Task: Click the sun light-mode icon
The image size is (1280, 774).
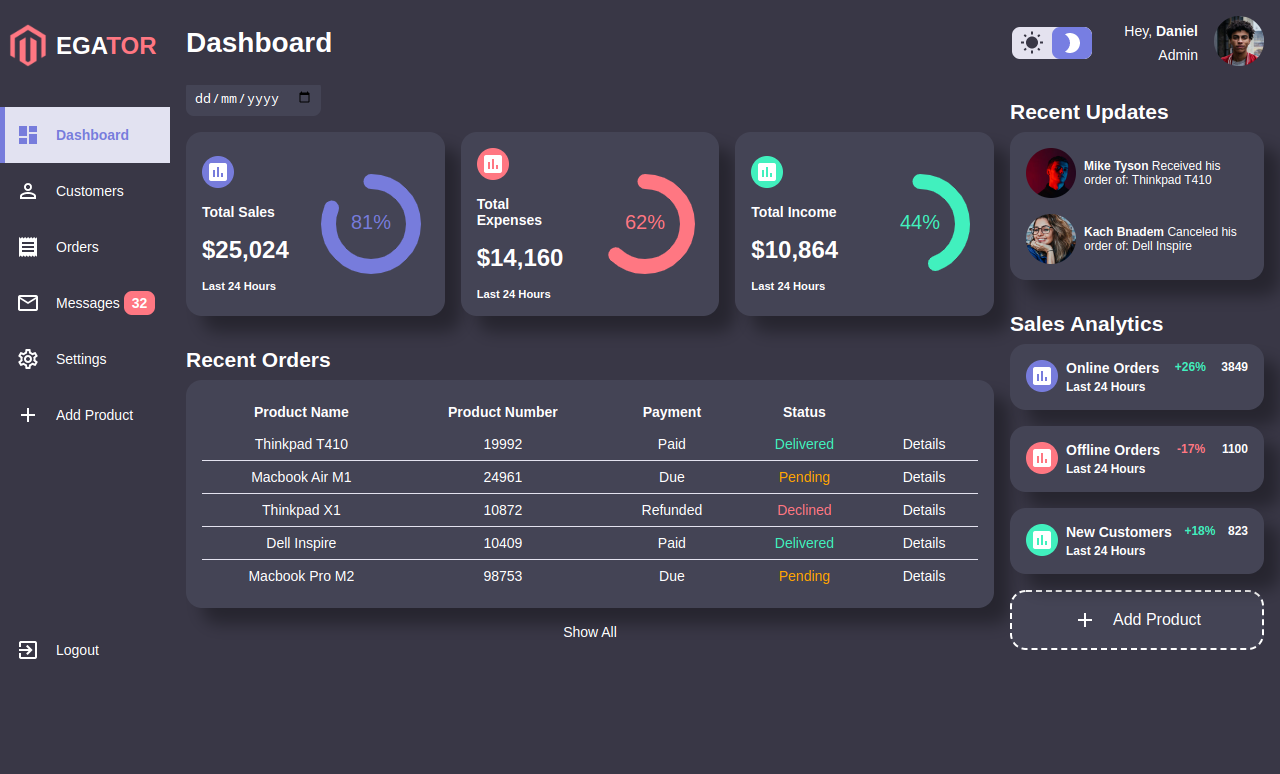Action: (x=1032, y=43)
